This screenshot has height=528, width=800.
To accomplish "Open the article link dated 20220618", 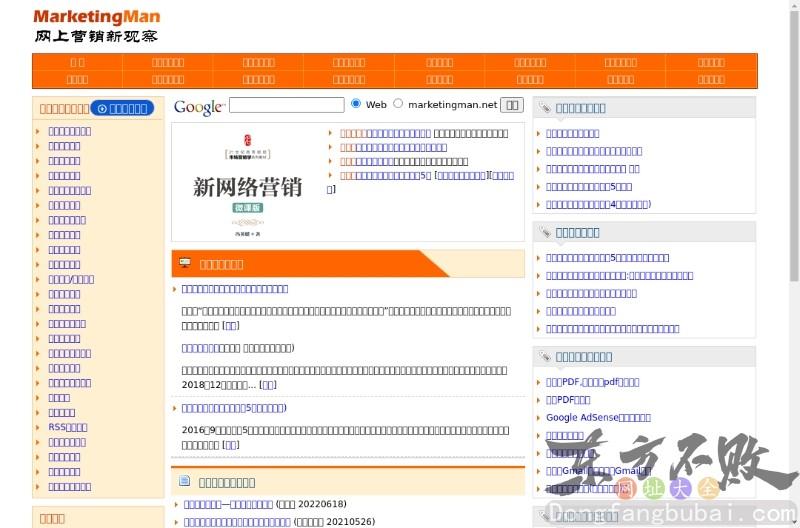I will (x=228, y=504).
